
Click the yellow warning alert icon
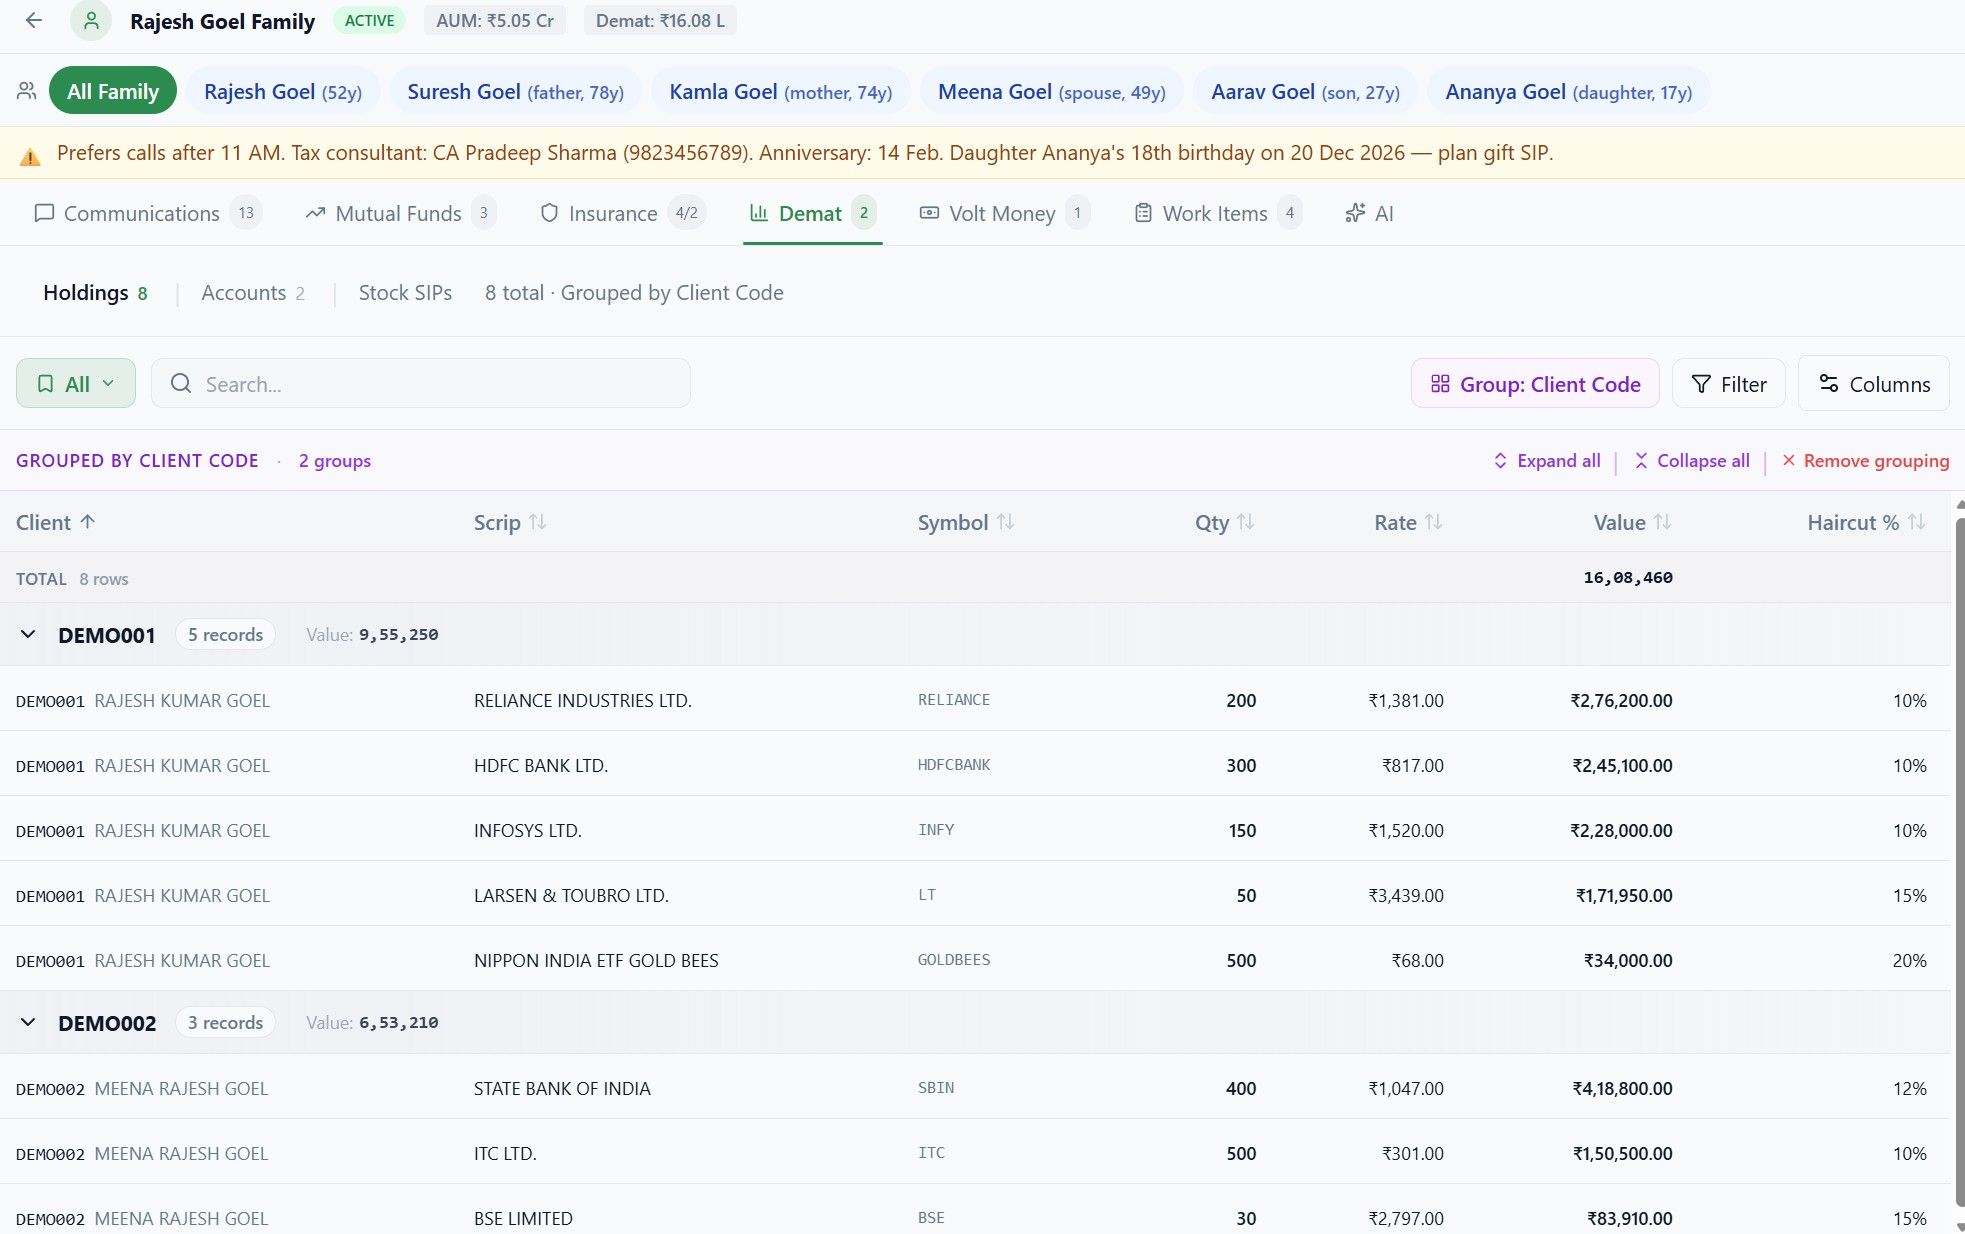pos(30,156)
